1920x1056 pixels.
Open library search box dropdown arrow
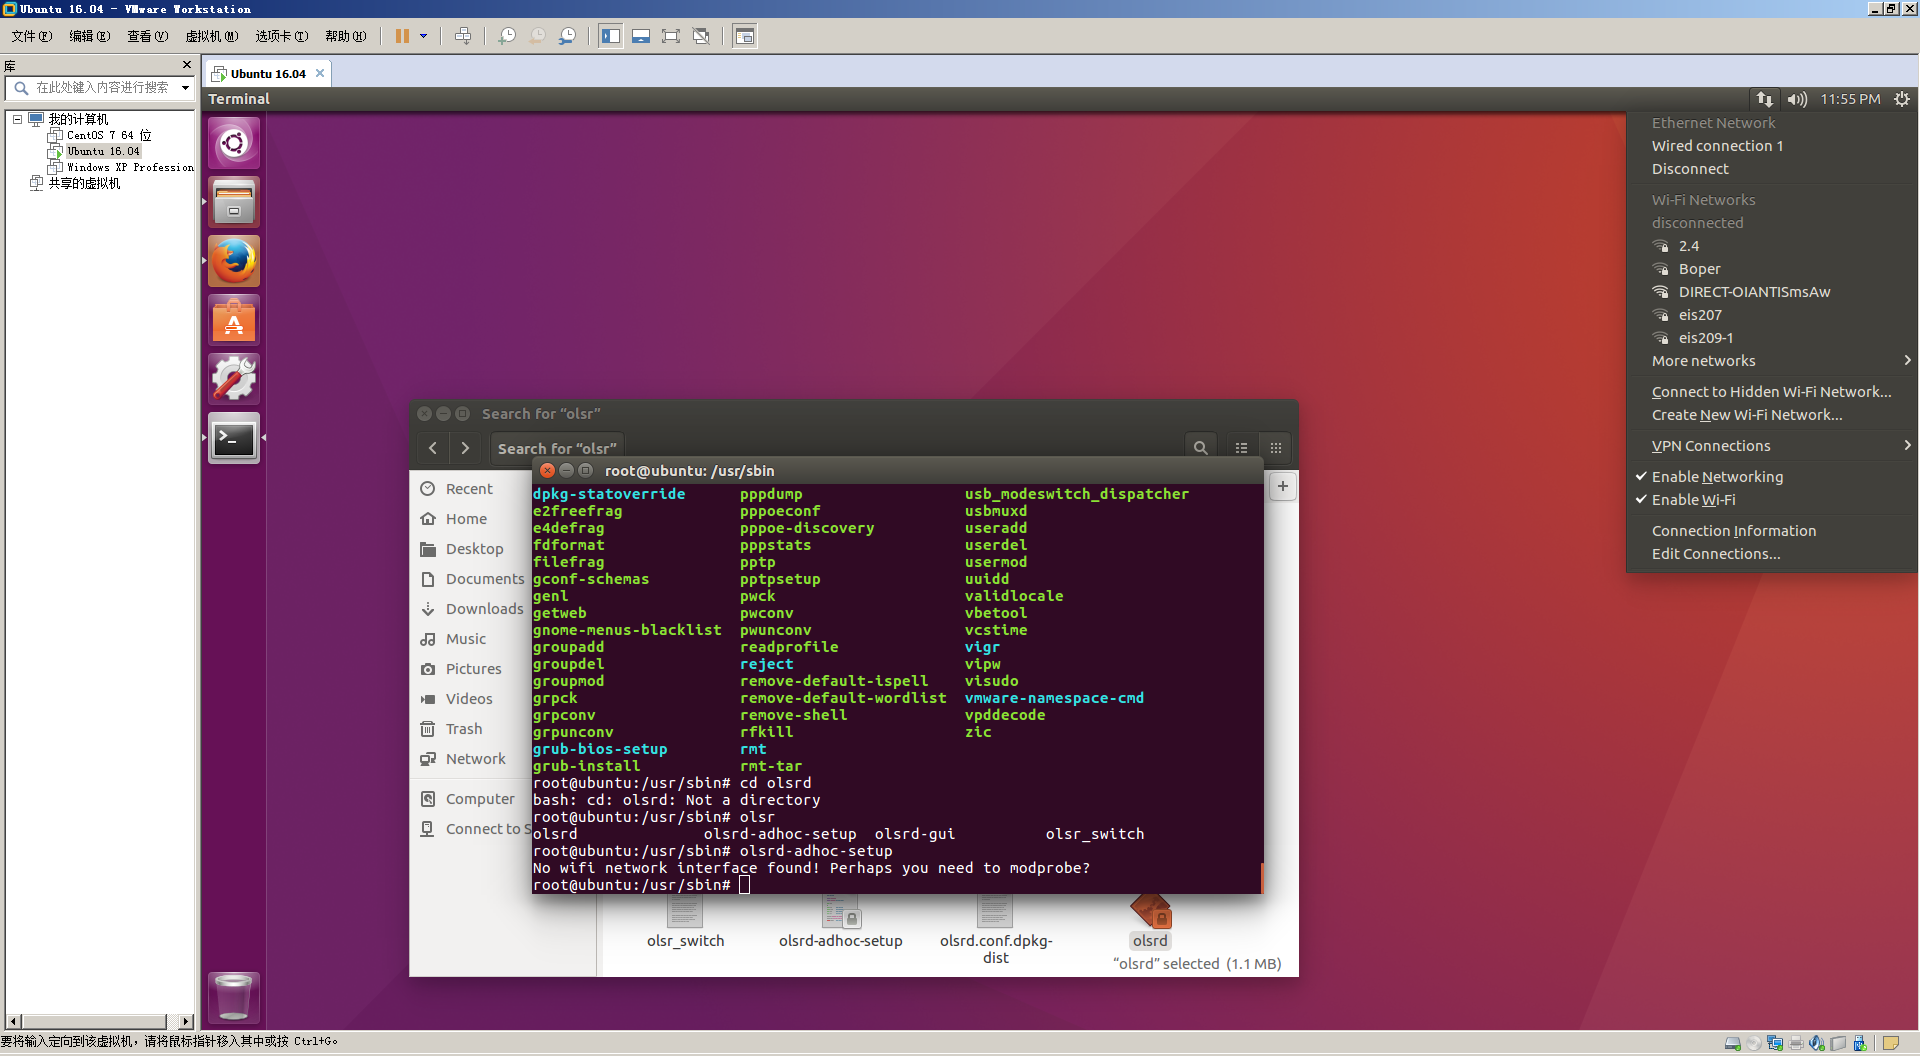185,88
